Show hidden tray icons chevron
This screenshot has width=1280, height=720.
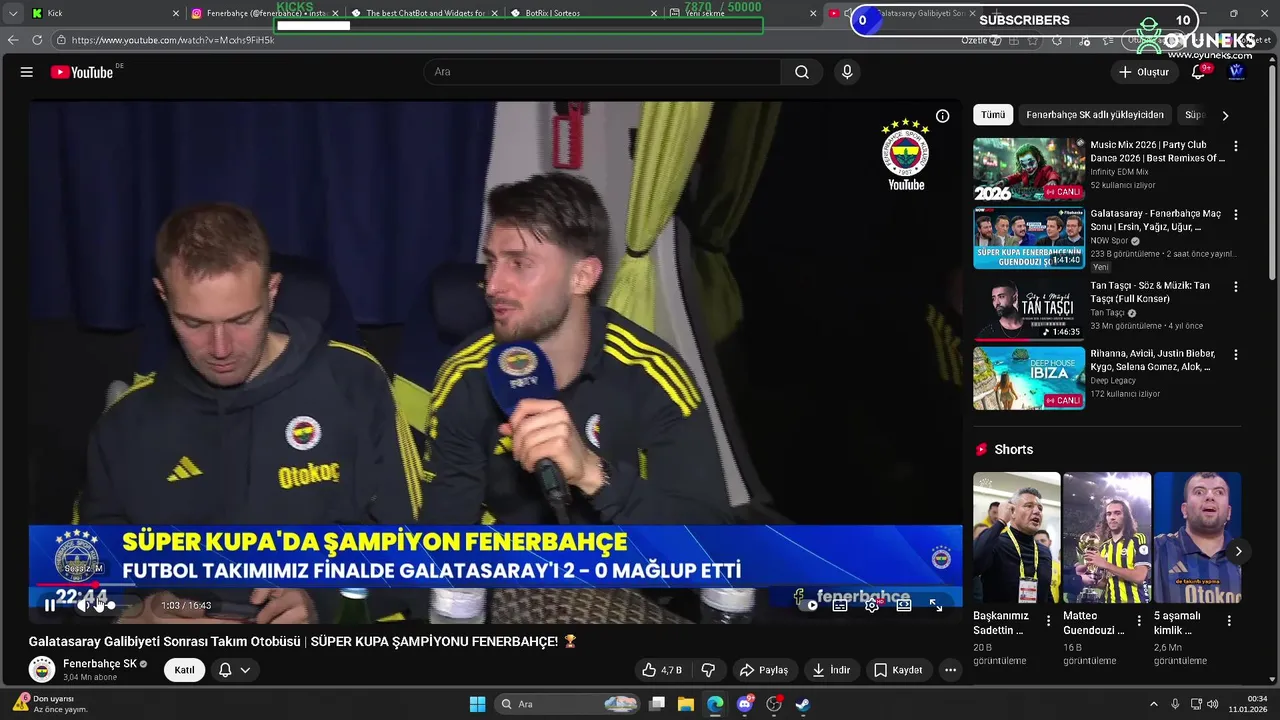1153,704
